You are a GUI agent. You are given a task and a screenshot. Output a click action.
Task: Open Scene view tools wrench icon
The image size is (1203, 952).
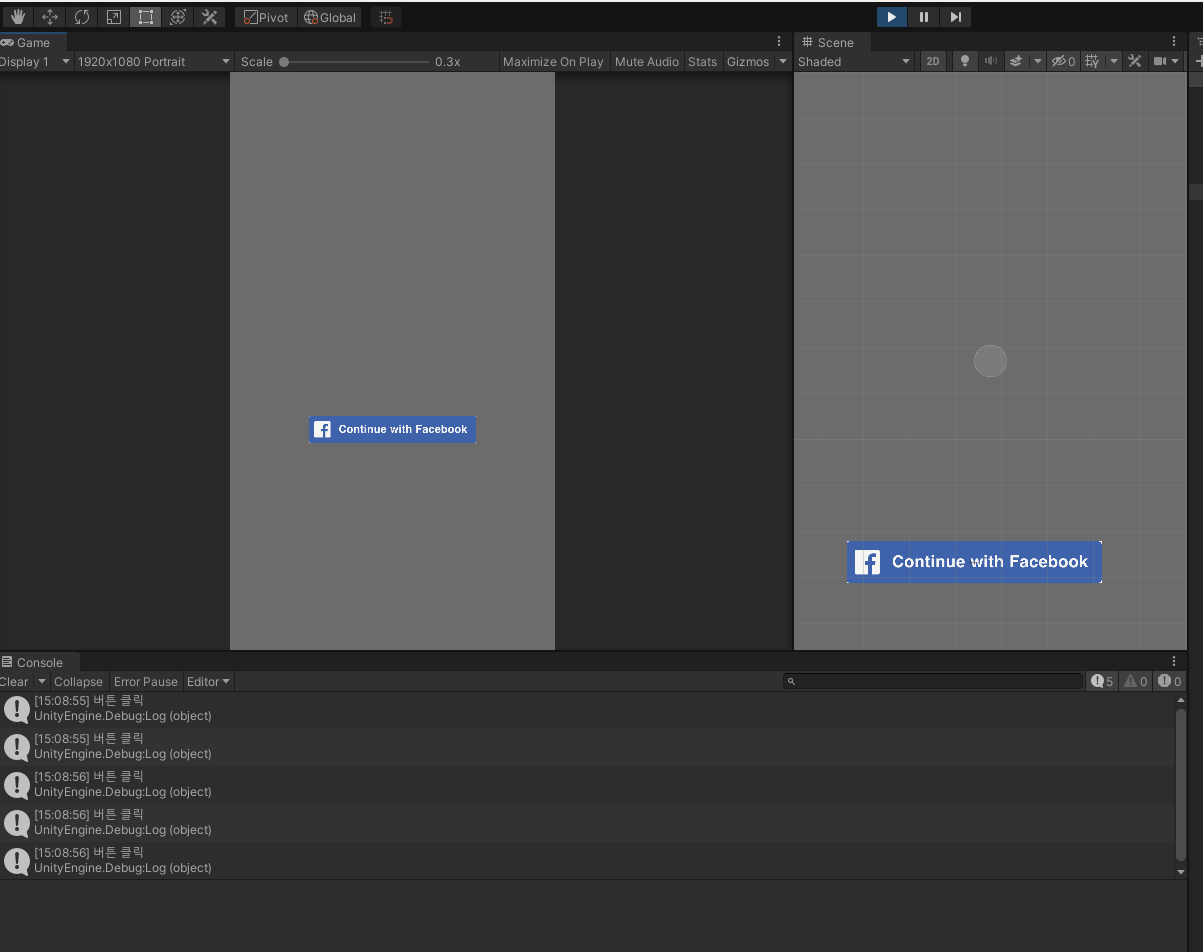point(1134,61)
